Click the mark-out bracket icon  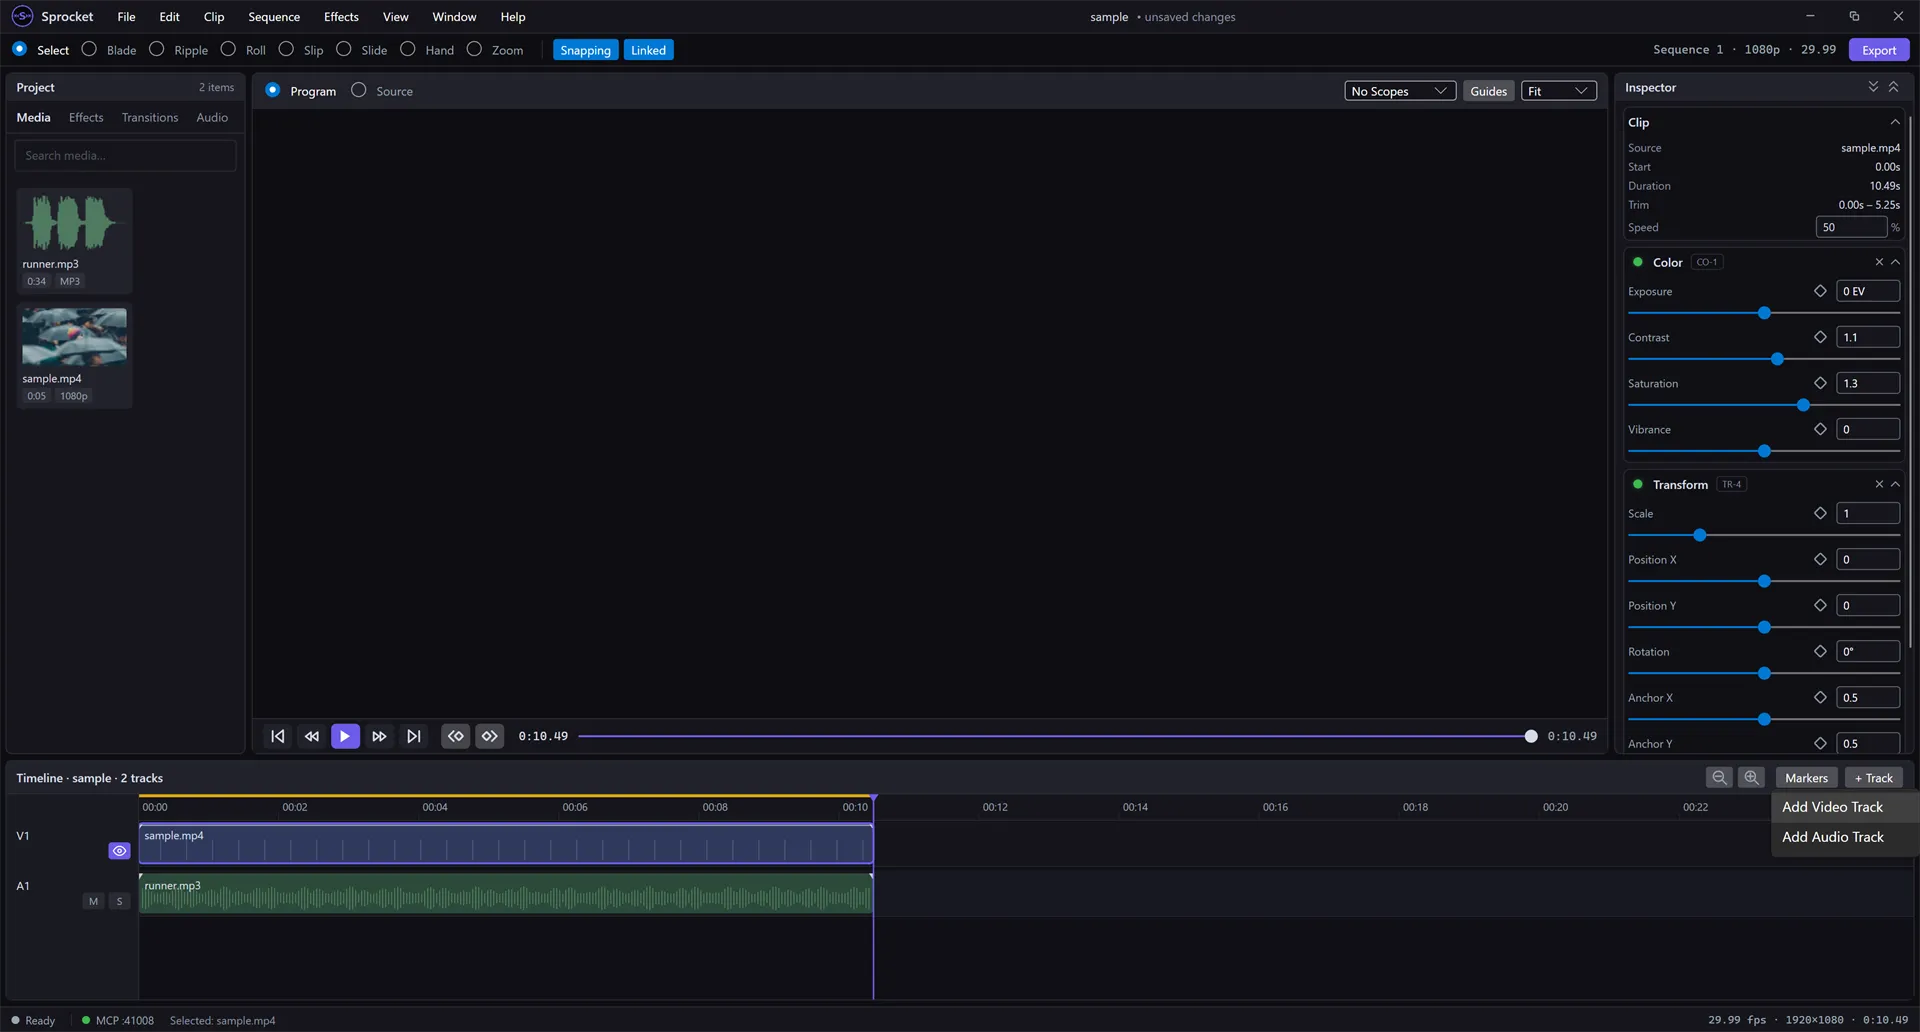click(490, 736)
